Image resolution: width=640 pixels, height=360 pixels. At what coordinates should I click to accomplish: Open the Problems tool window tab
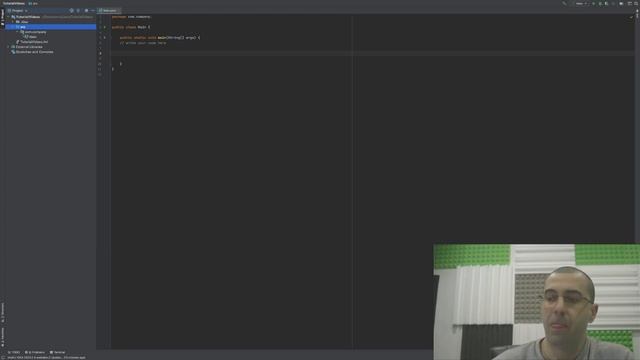pos(35,352)
